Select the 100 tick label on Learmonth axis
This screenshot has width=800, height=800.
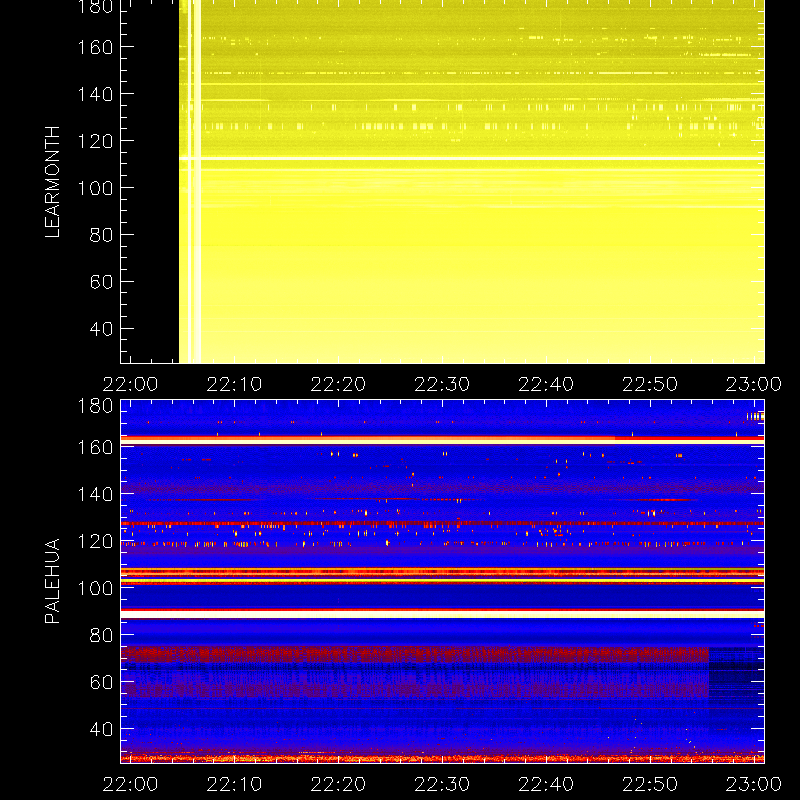[x=95, y=188]
